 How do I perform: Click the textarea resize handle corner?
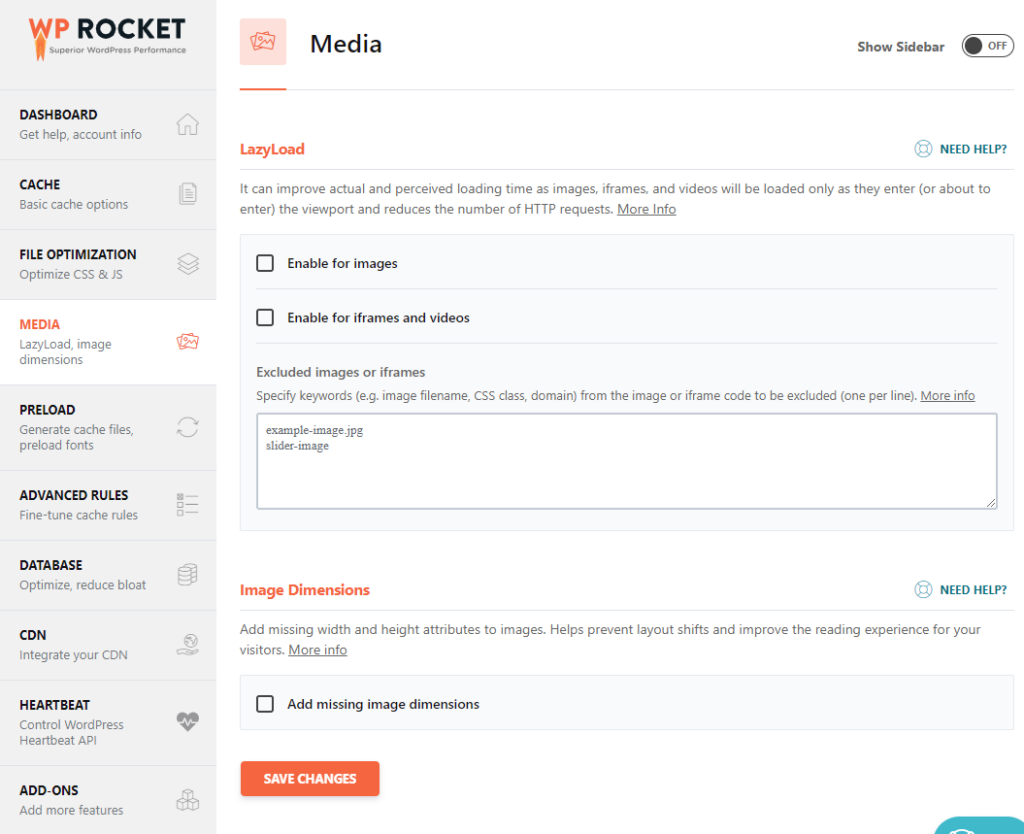tap(991, 503)
